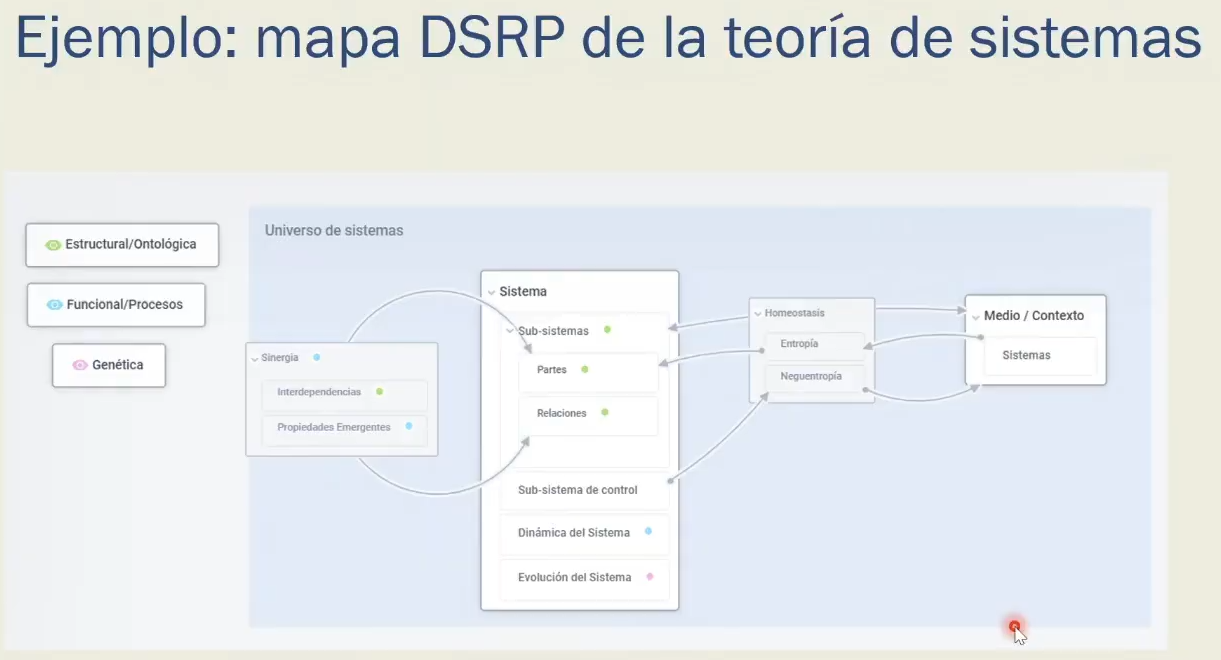This screenshot has width=1221, height=660.
Task: Click the green dot next to Sub-sistemas
Action: 607,329
